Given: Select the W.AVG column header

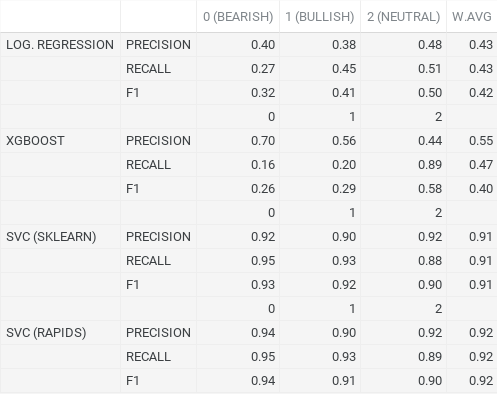Looking at the screenshot, I should point(472,16).
